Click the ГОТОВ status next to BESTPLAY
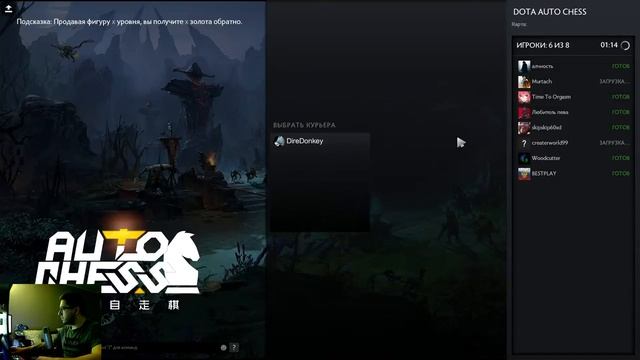Image resolution: width=640 pixels, height=360 pixels. 621,173
